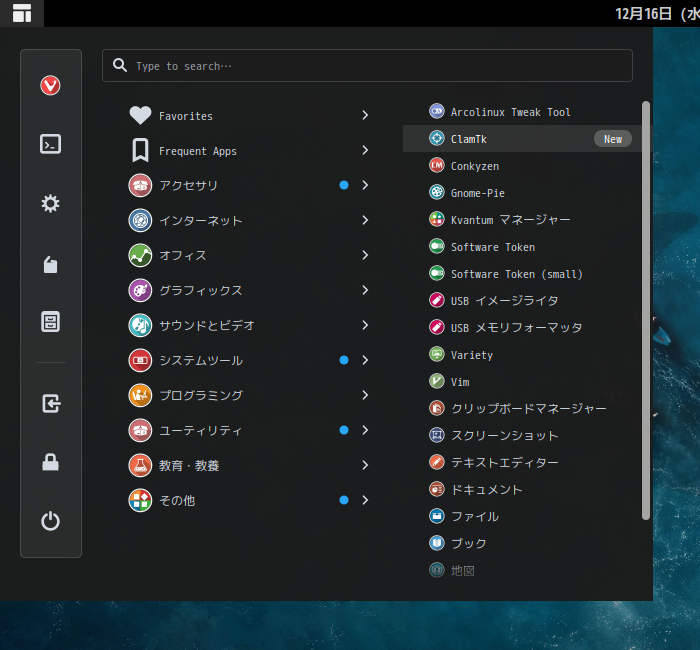Launch Software Token from the list
The width and height of the screenshot is (700, 650).
pyautogui.click(x=521, y=246)
